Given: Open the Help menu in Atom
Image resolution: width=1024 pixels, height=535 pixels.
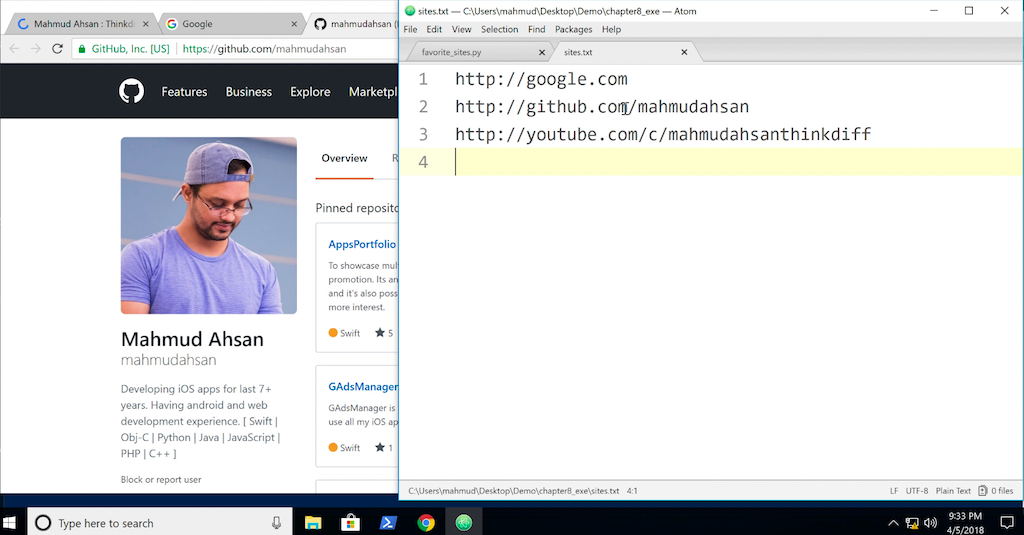Looking at the screenshot, I should click(611, 29).
